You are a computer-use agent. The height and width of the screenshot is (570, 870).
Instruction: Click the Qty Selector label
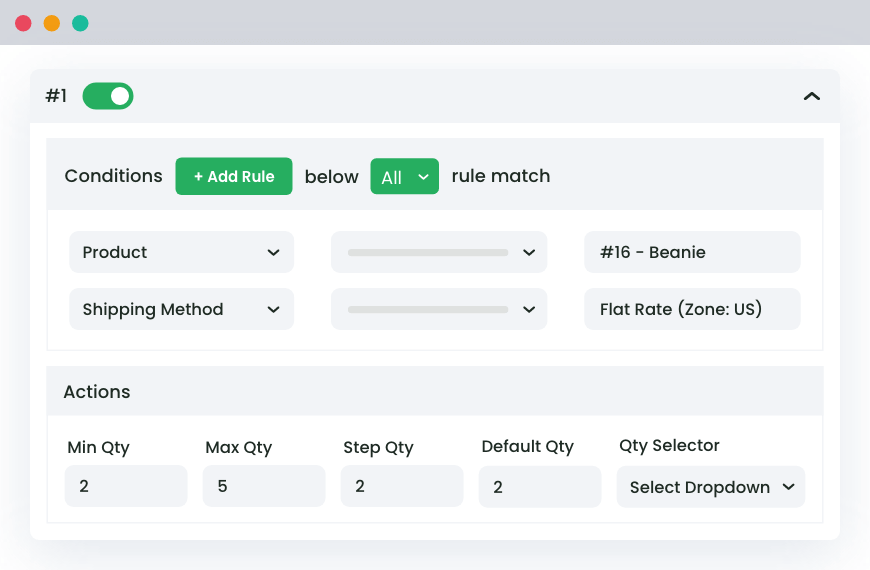(669, 445)
